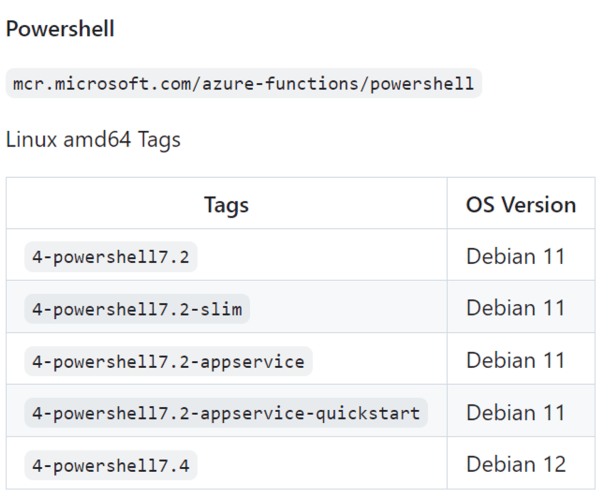Click Debian 11 in the 7.2-slim row
Viewport: 600px width, 494px height.
515,309
